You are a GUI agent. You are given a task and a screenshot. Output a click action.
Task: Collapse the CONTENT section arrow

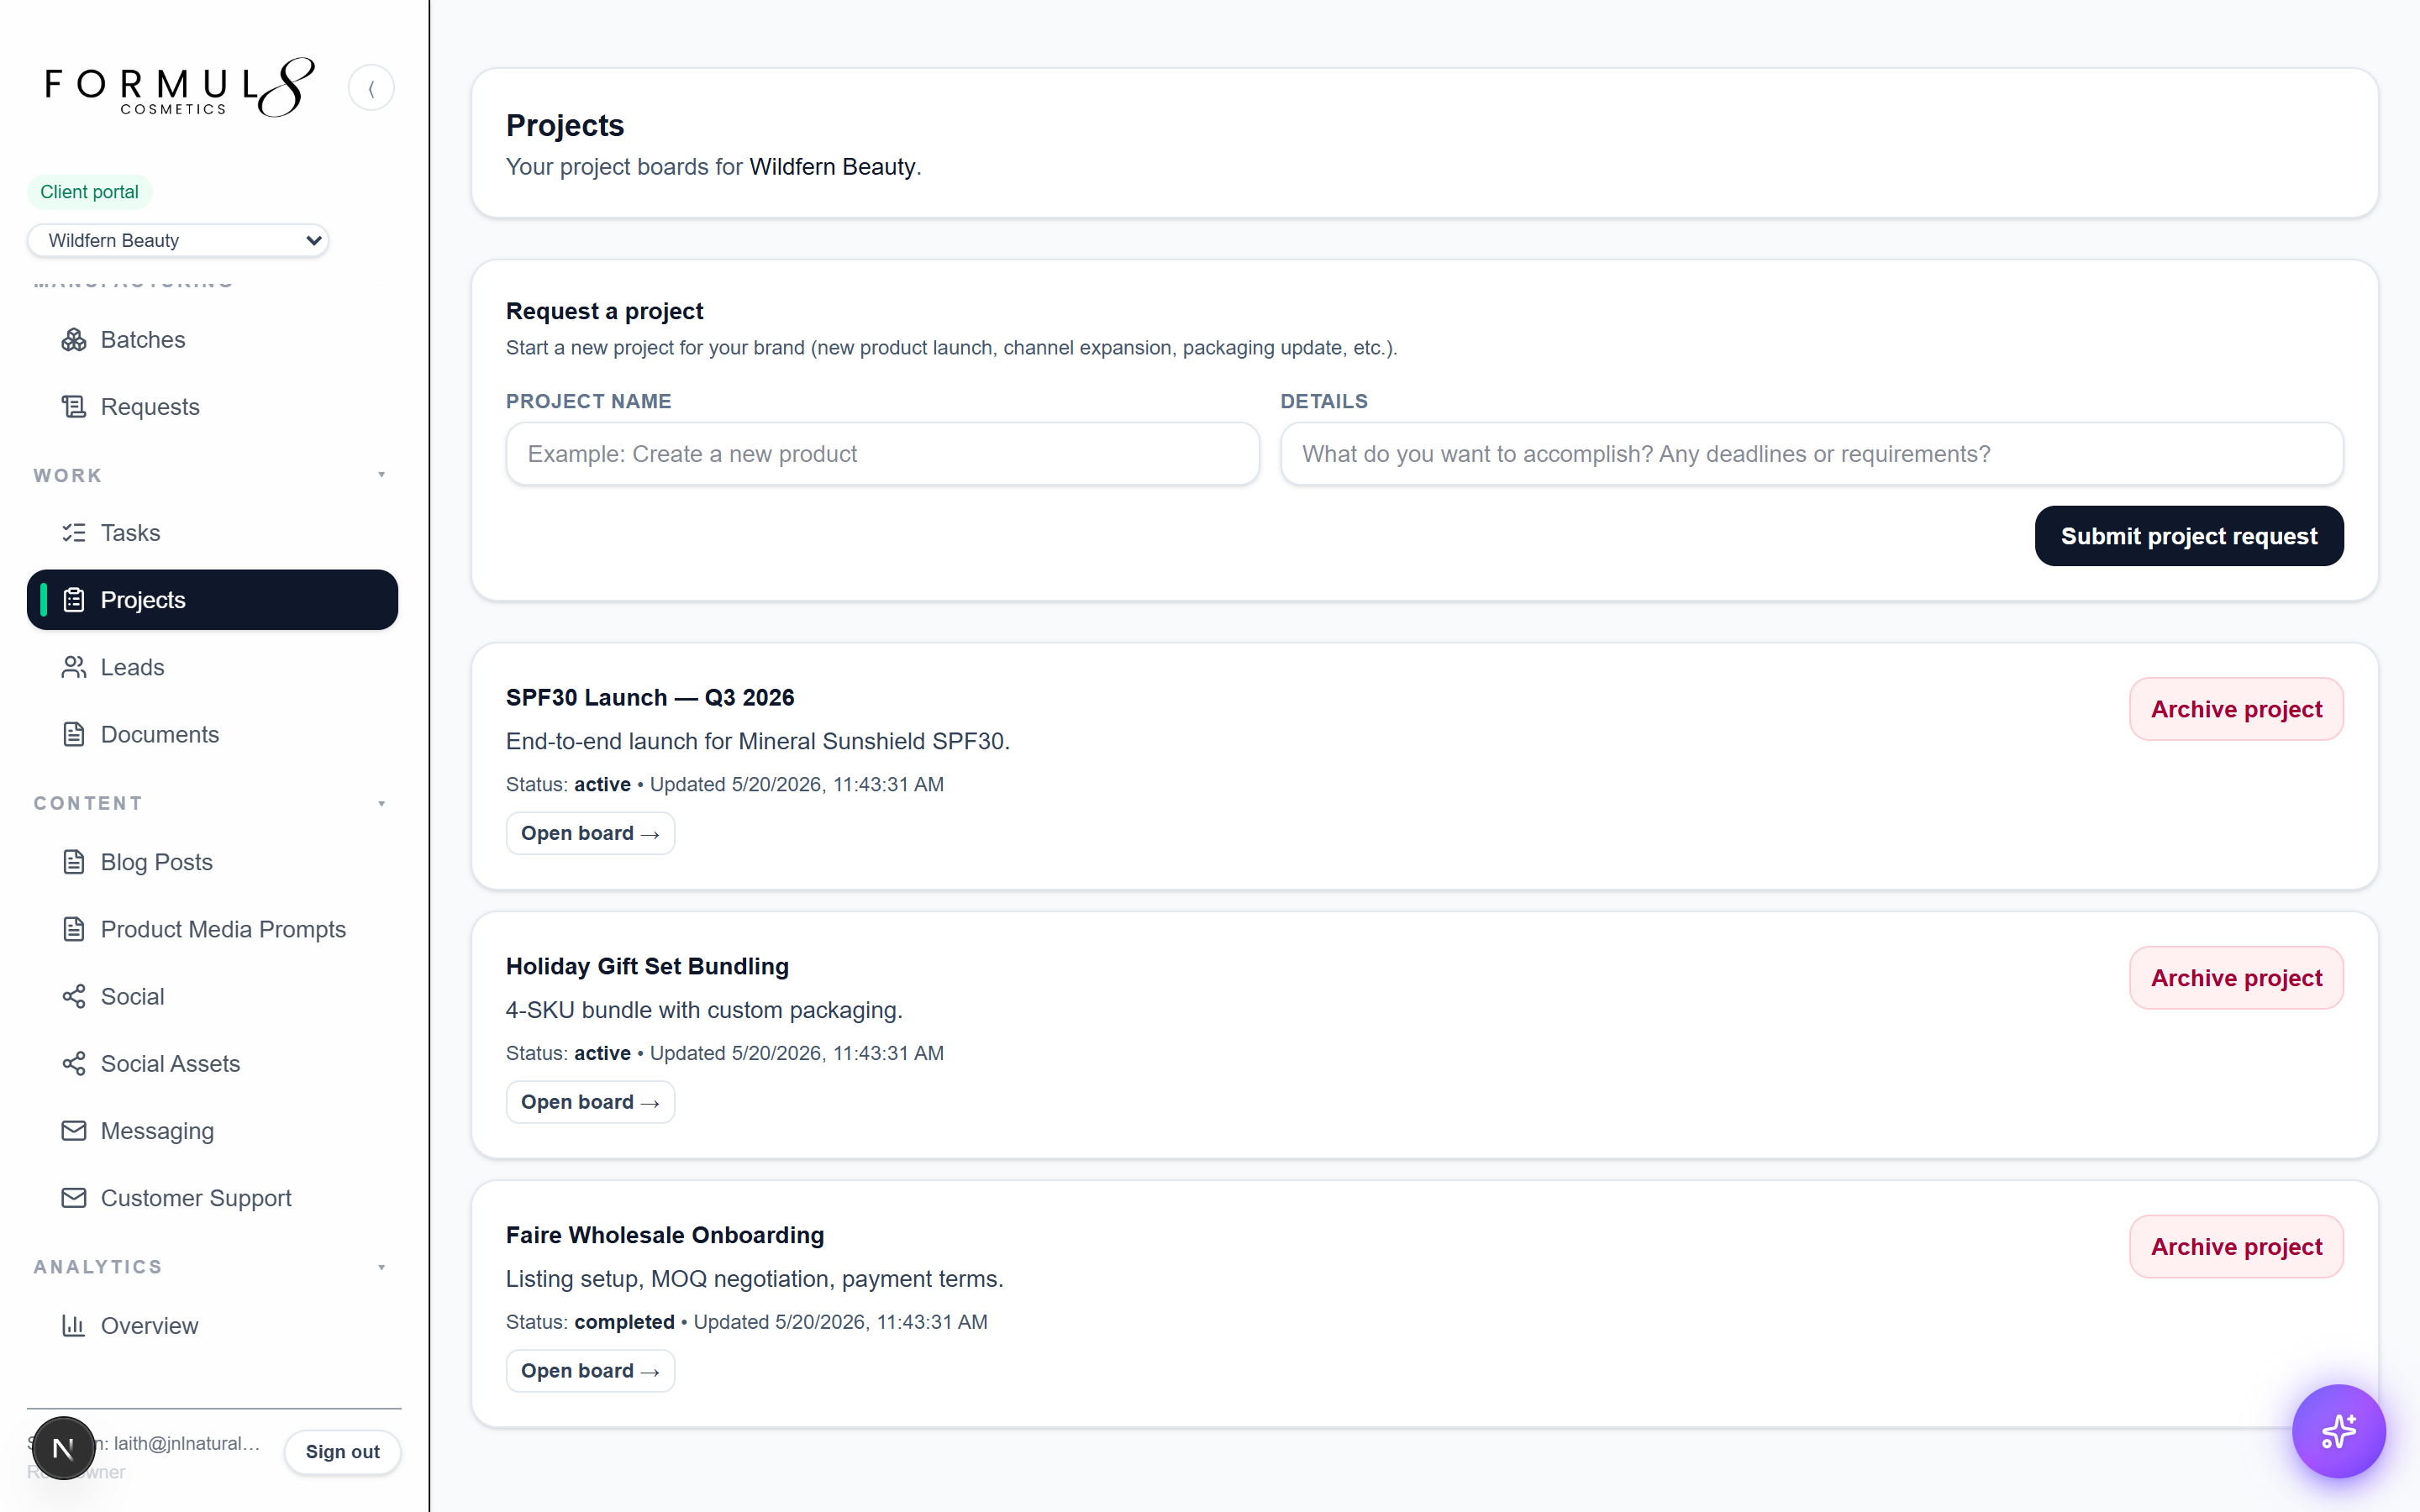pos(382,804)
